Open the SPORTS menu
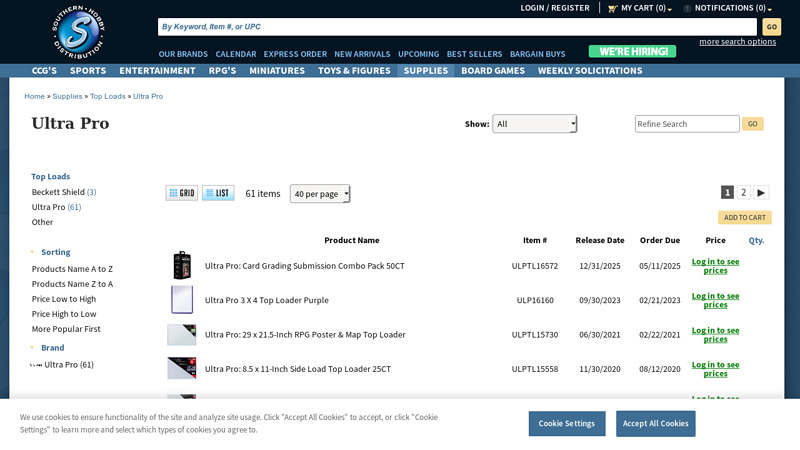The image size is (800, 450). (x=88, y=70)
